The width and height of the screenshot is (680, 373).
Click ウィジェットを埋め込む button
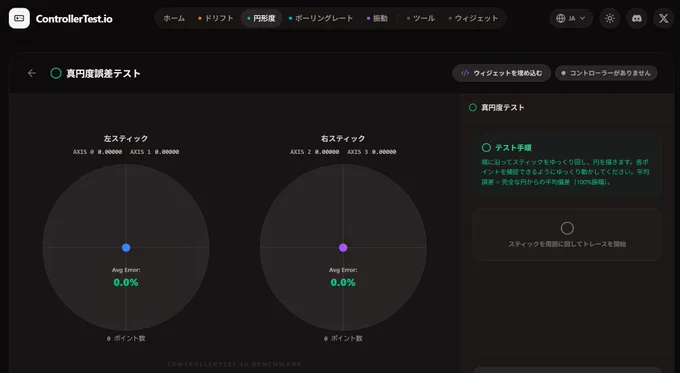[501, 73]
